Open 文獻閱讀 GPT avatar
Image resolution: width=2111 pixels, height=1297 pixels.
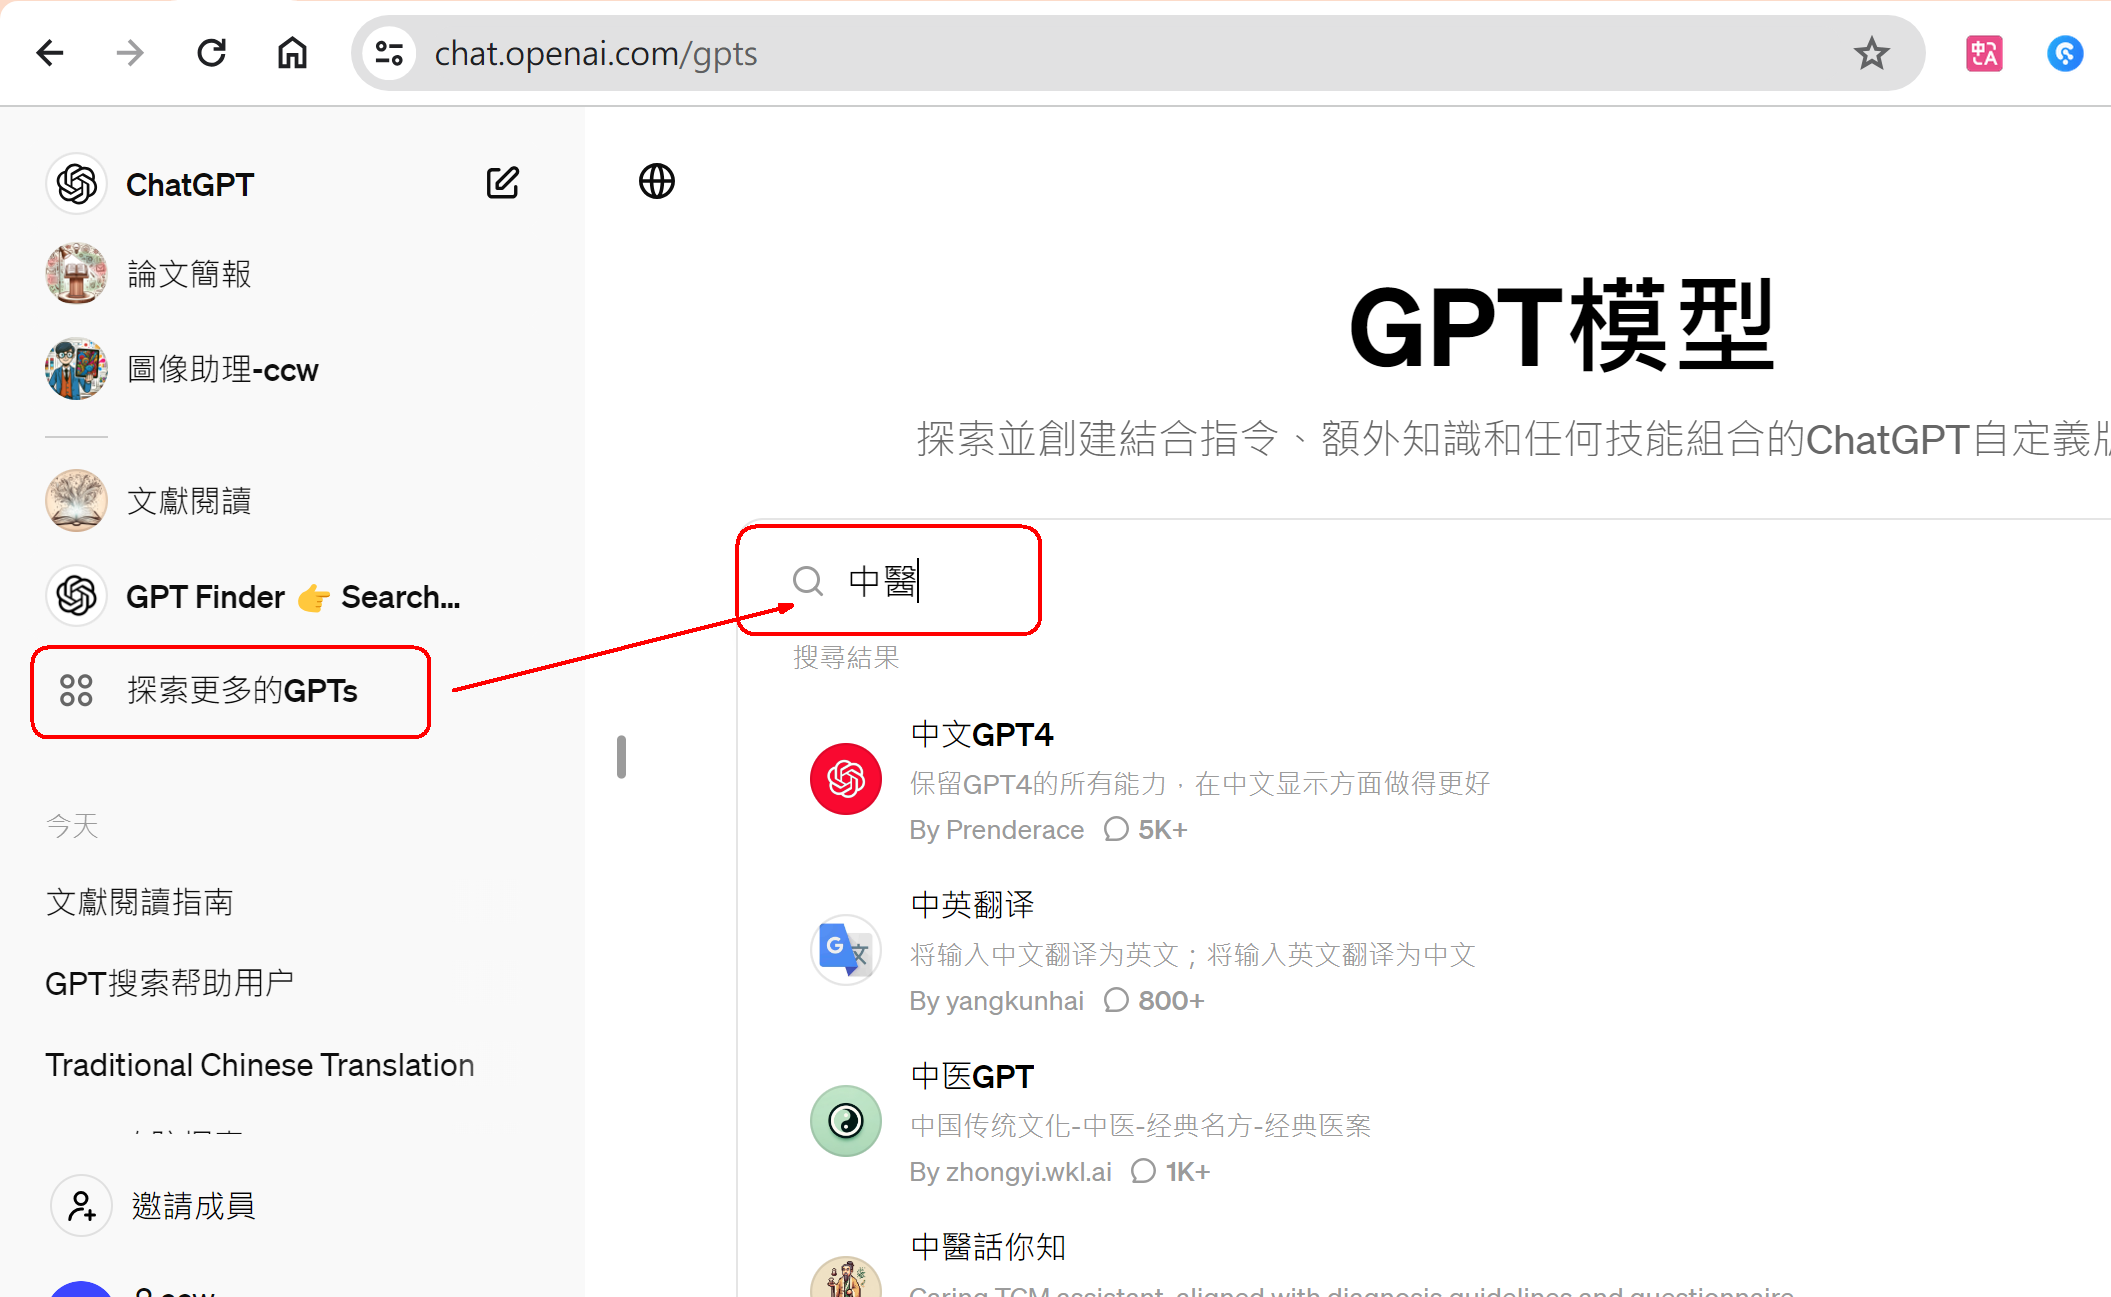[x=76, y=500]
